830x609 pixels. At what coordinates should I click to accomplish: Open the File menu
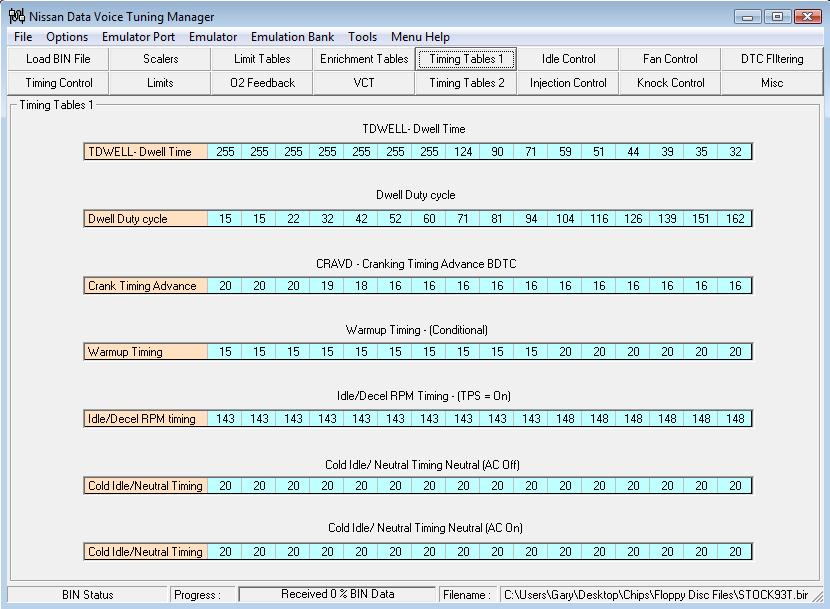coord(23,37)
